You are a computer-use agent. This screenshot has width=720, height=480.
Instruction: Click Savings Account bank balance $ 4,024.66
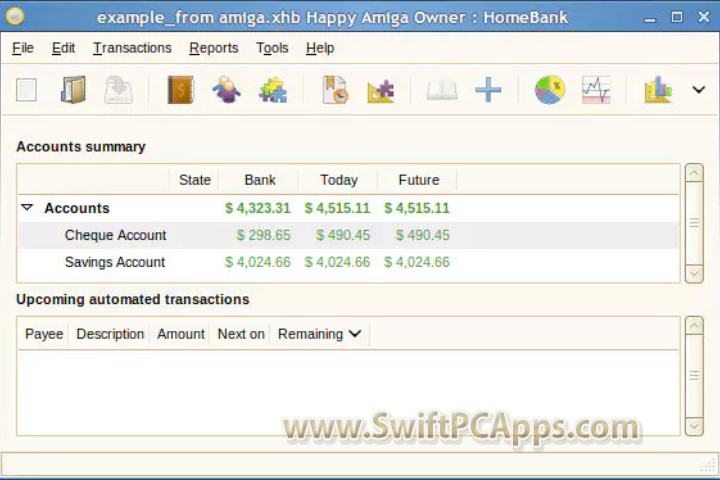tap(258, 262)
